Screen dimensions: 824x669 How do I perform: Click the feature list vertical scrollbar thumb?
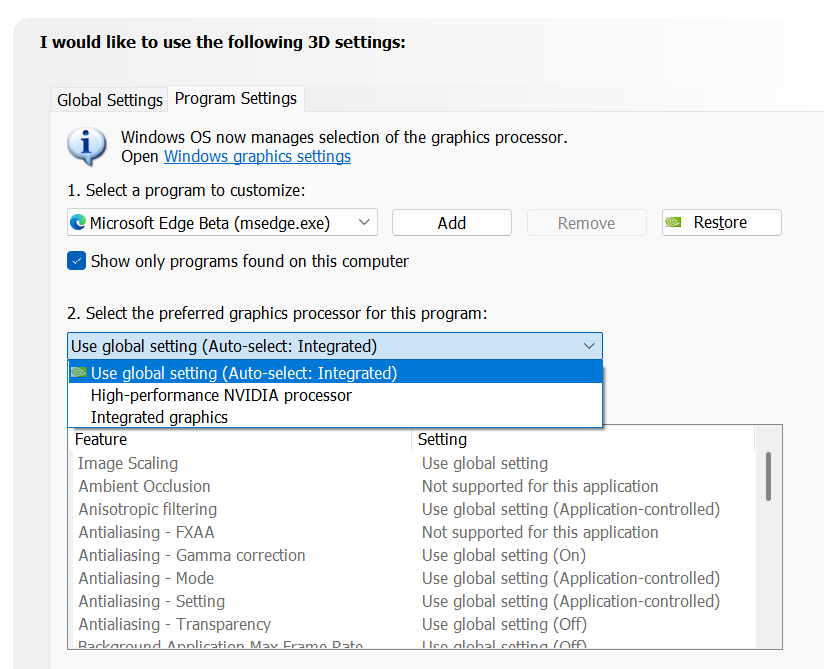point(768,476)
